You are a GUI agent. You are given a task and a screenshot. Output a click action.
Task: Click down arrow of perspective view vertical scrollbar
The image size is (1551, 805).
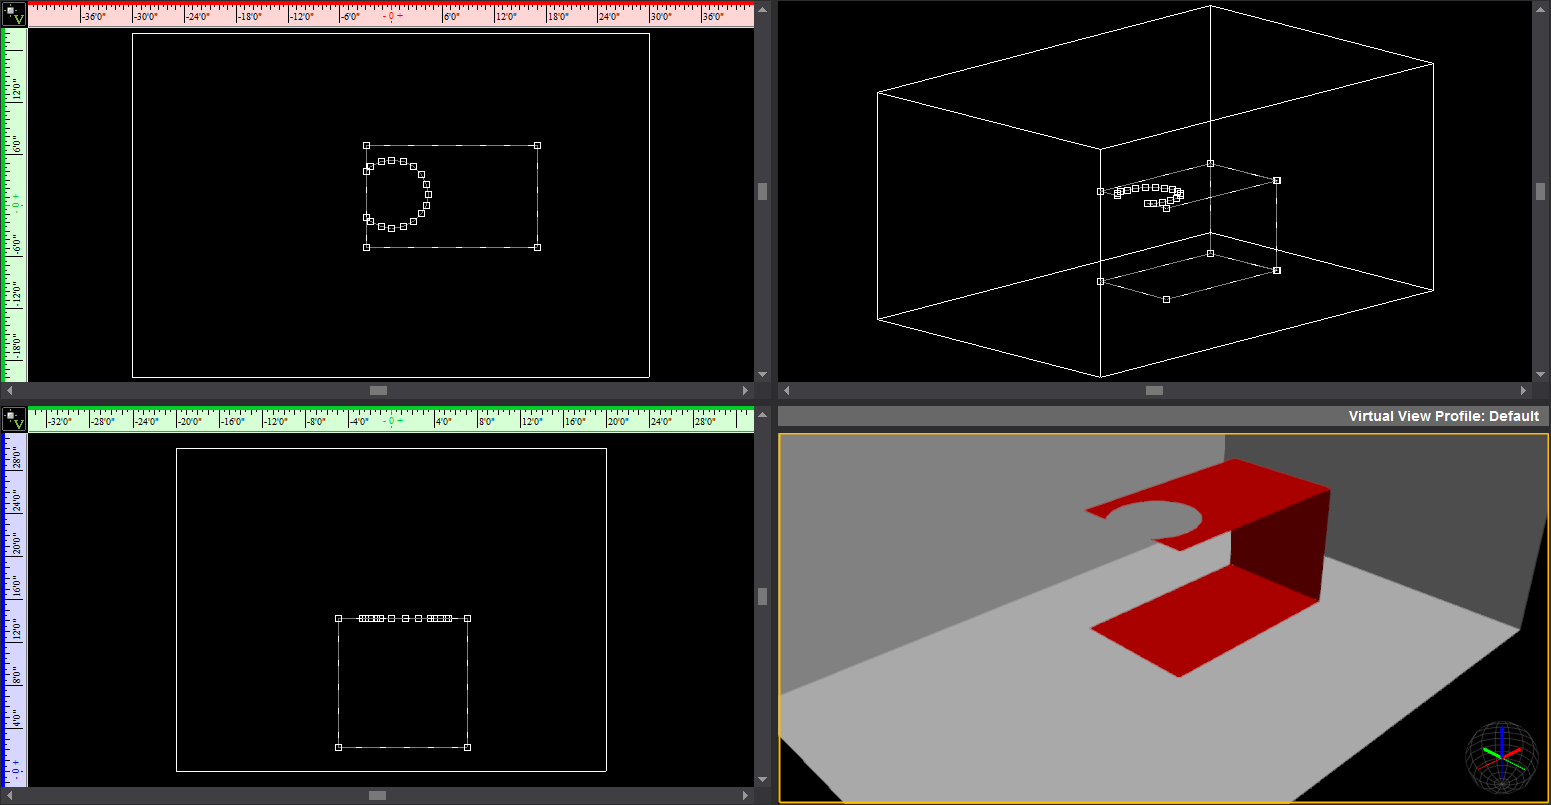pos(1540,374)
